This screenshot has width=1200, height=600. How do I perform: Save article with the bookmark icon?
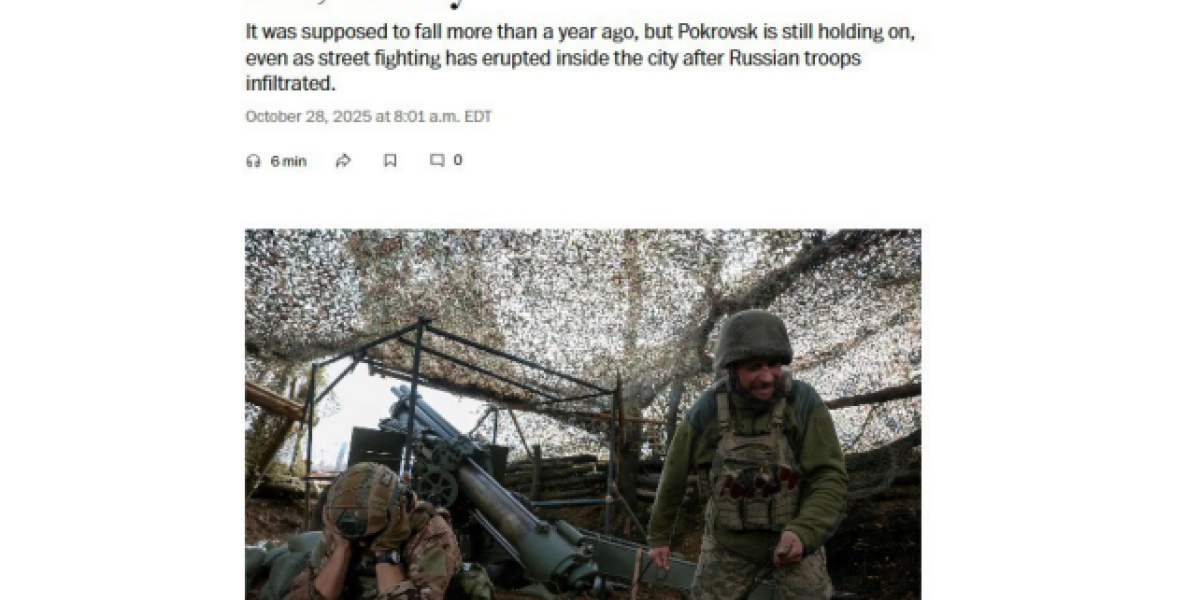pyautogui.click(x=390, y=161)
